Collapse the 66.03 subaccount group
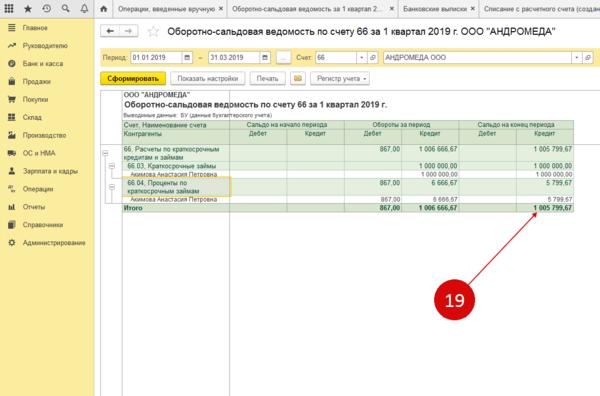 tap(112, 166)
